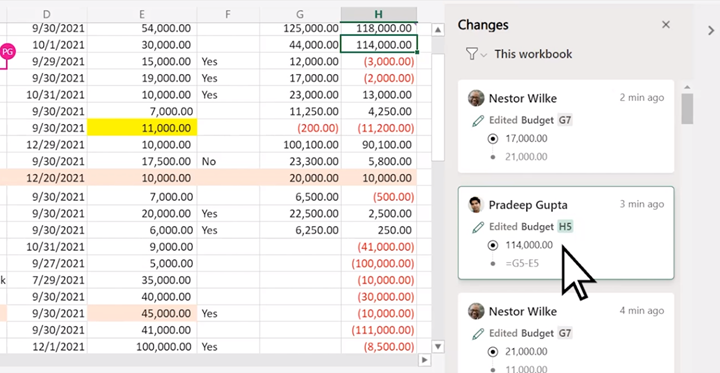The height and width of the screenshot is (373, 720).
Task: Click the Nestor Wilke name on 2 min ago card
Action: pos(523,98)
